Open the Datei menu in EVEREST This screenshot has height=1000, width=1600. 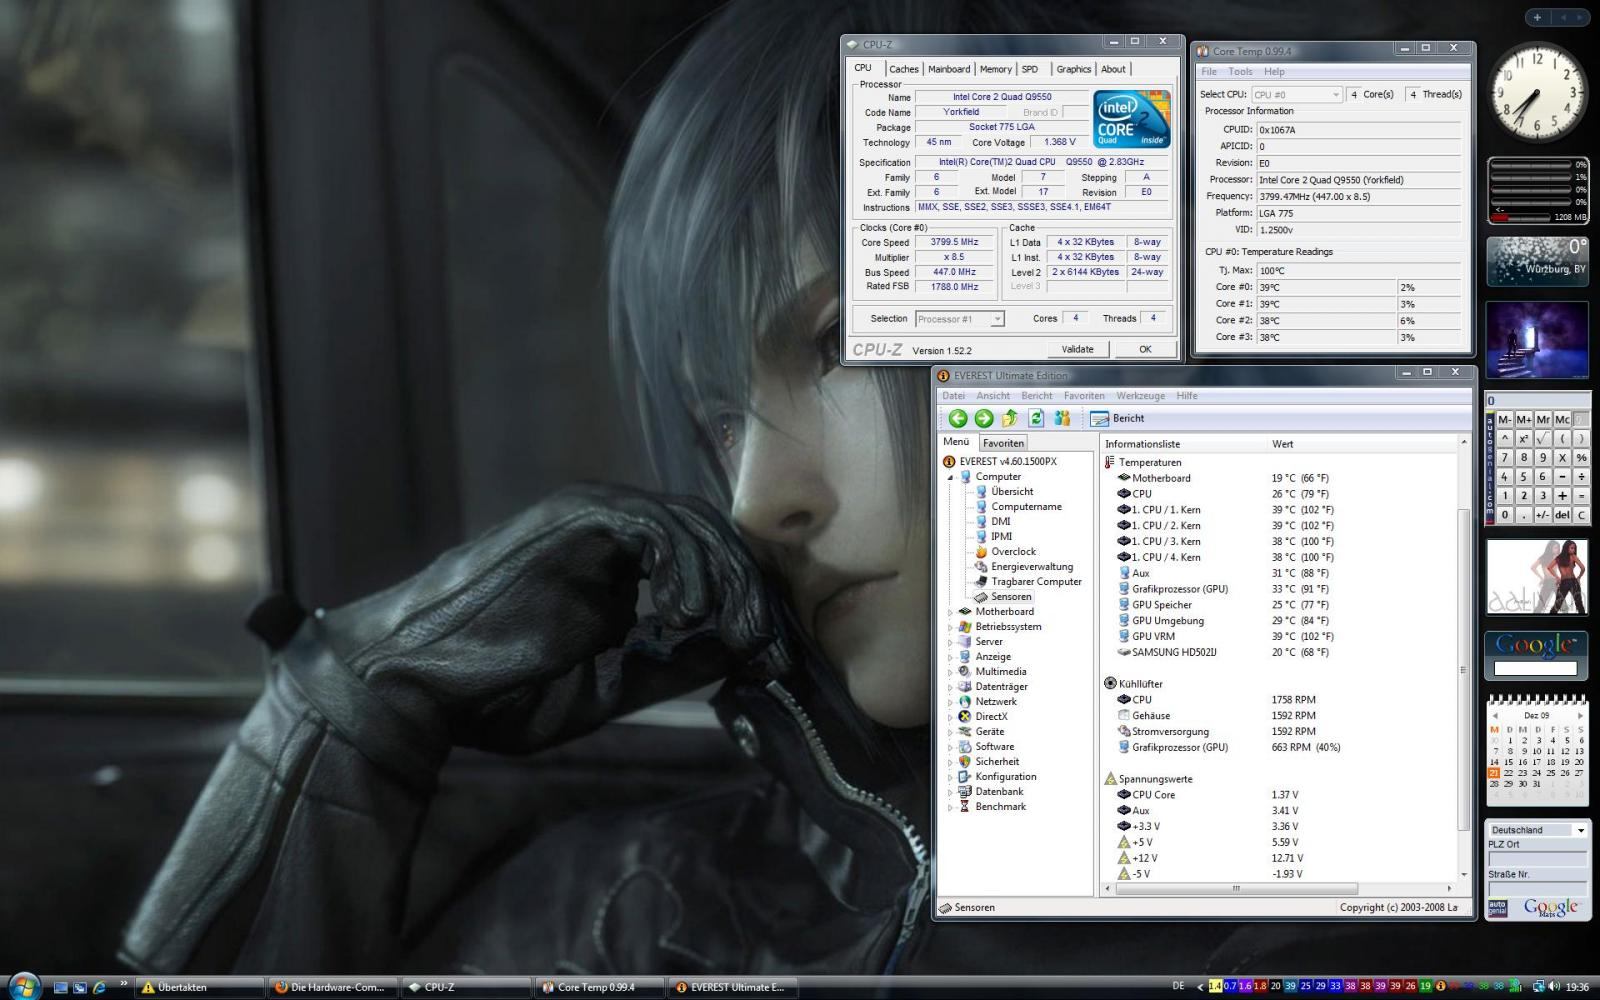(953, 396)
